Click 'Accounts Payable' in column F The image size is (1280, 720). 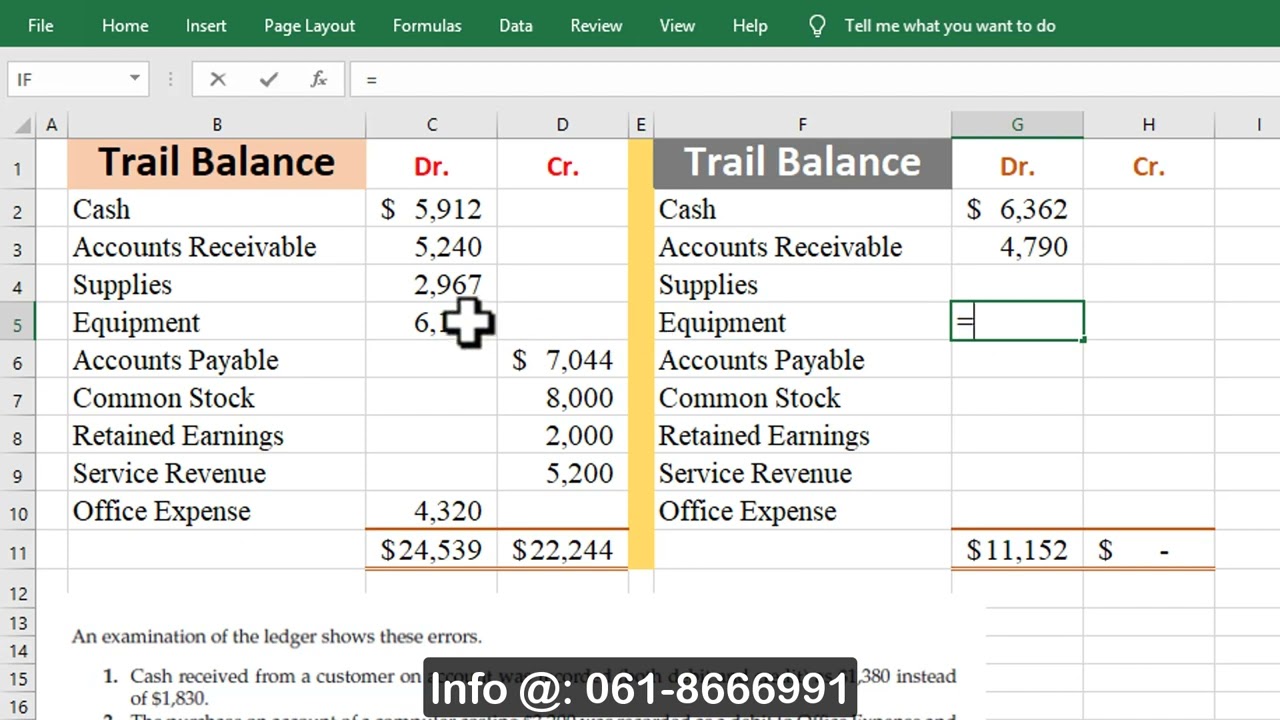coord(761,361)
